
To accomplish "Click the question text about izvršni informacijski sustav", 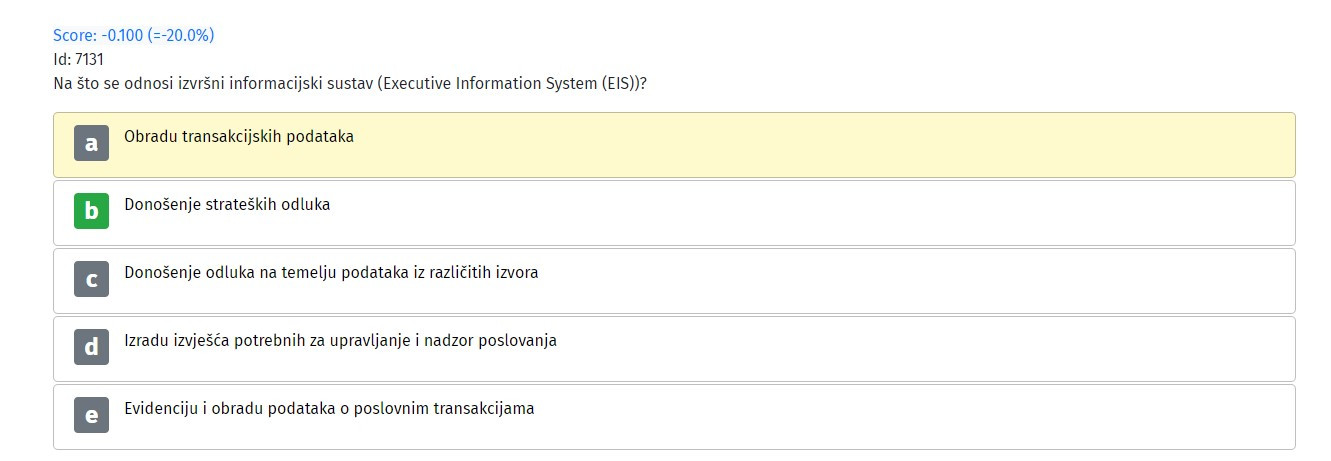I will tap(349, 83).
